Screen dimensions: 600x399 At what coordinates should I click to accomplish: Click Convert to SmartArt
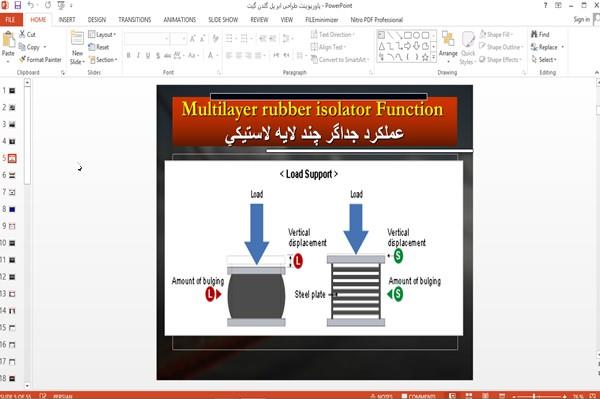click(x=340, y=60)
